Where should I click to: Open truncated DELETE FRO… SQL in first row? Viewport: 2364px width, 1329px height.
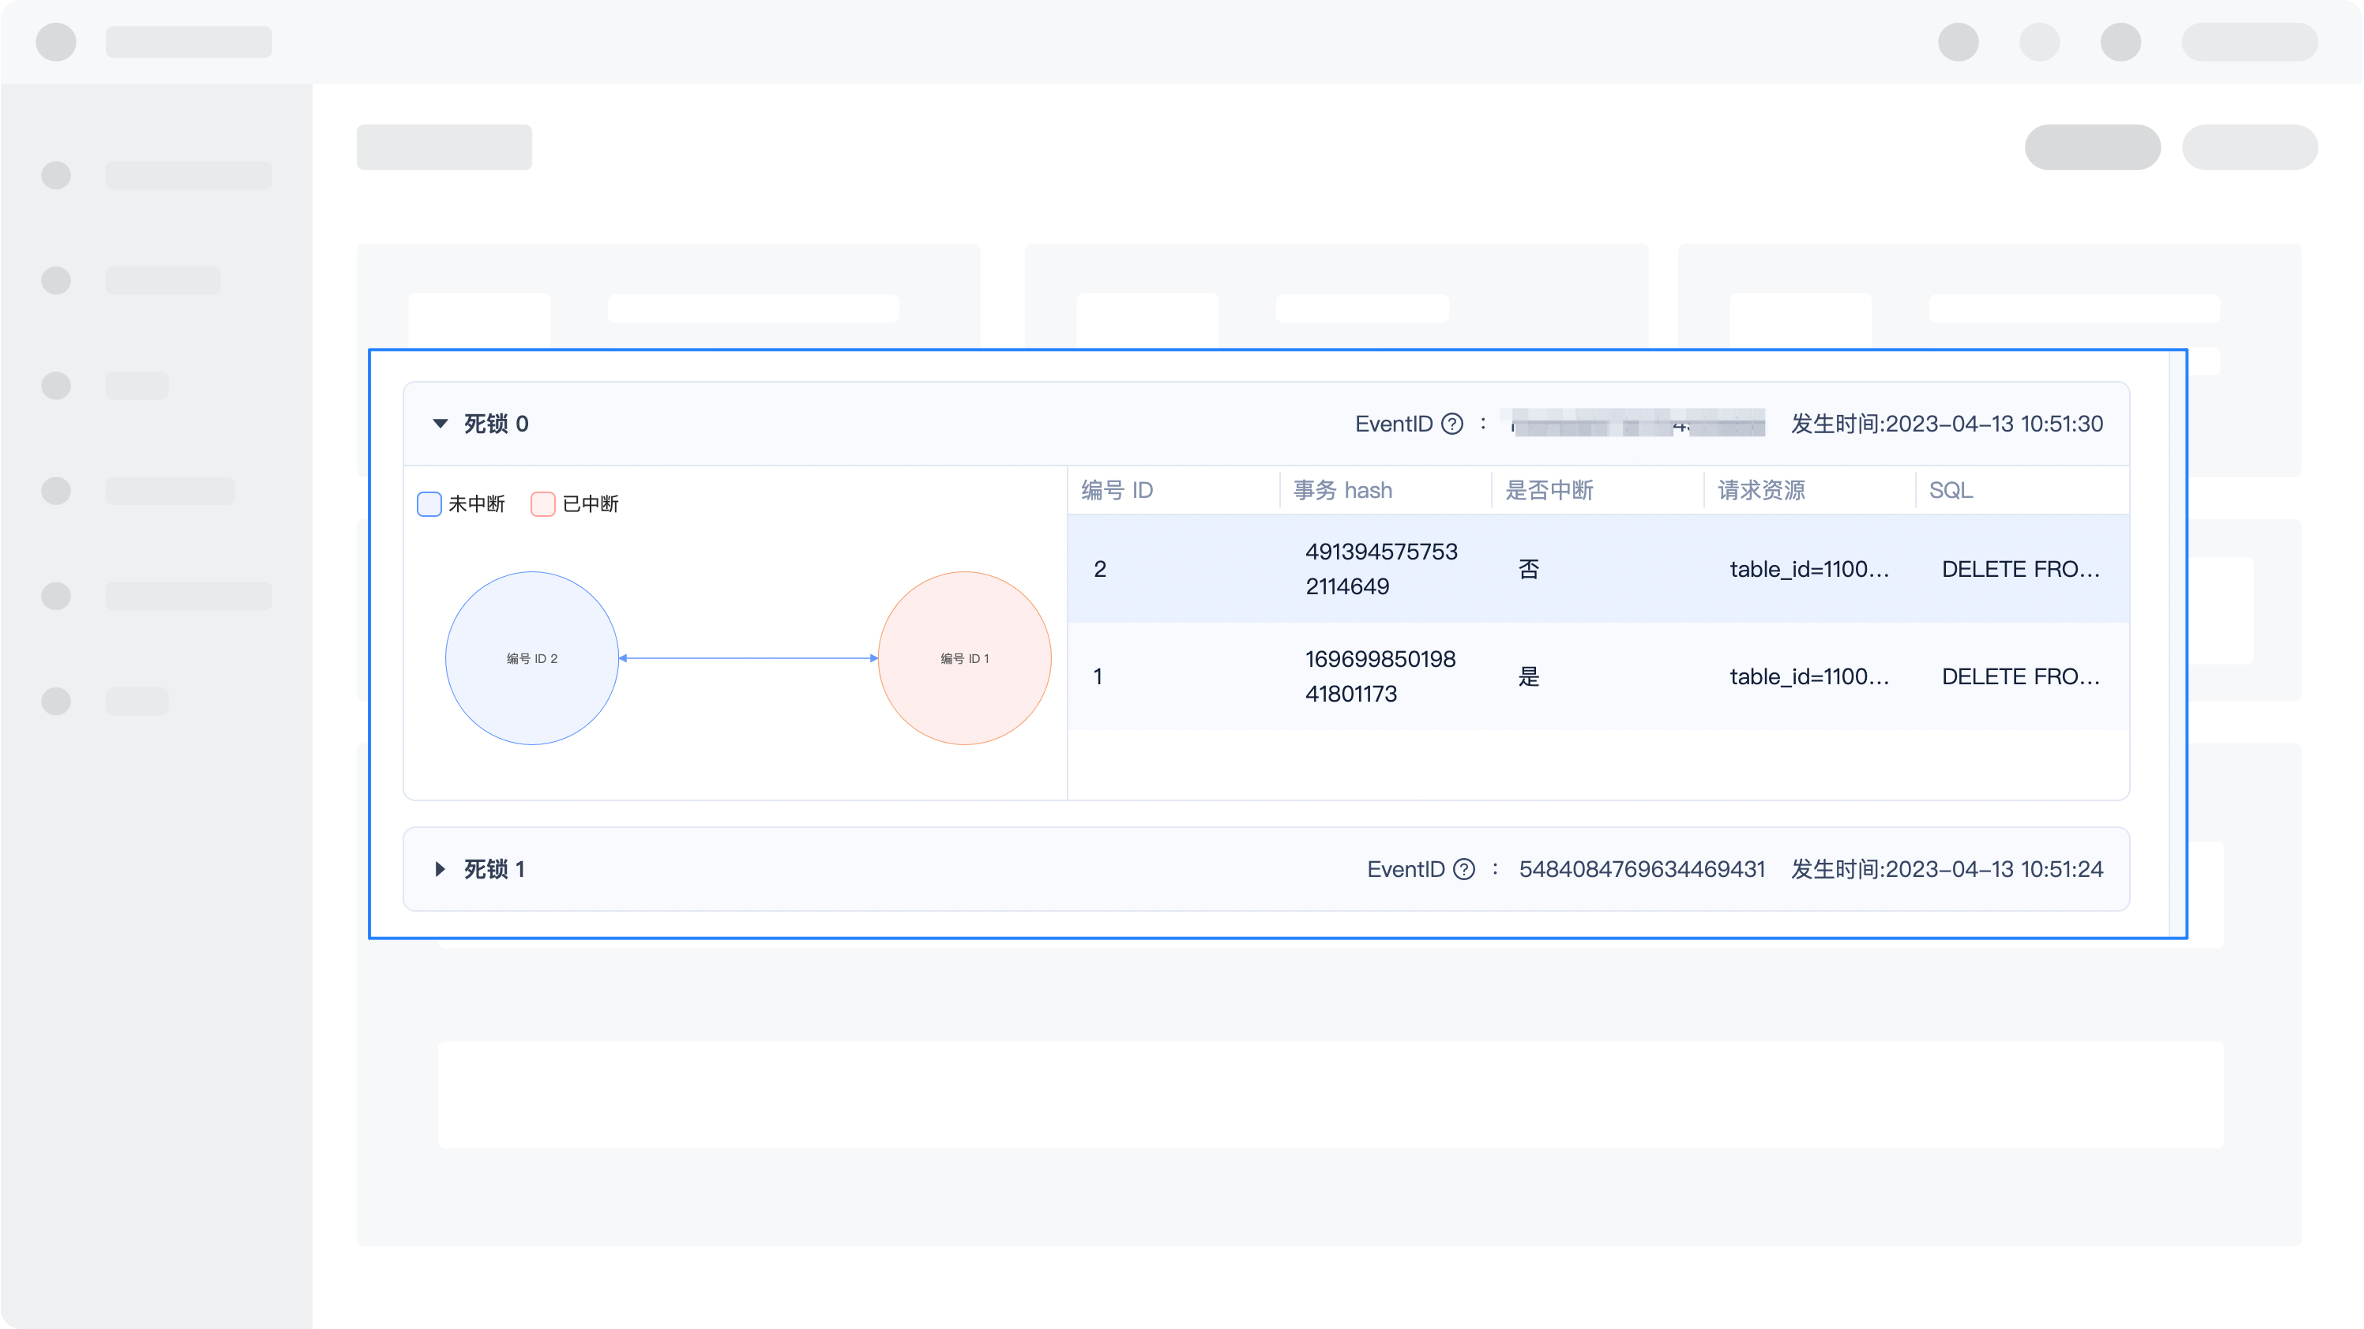click(2020, 569)
